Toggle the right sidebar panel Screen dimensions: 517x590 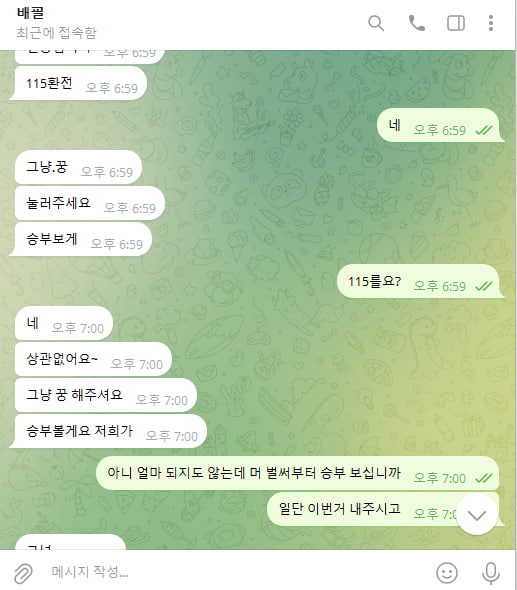(456, 23)
